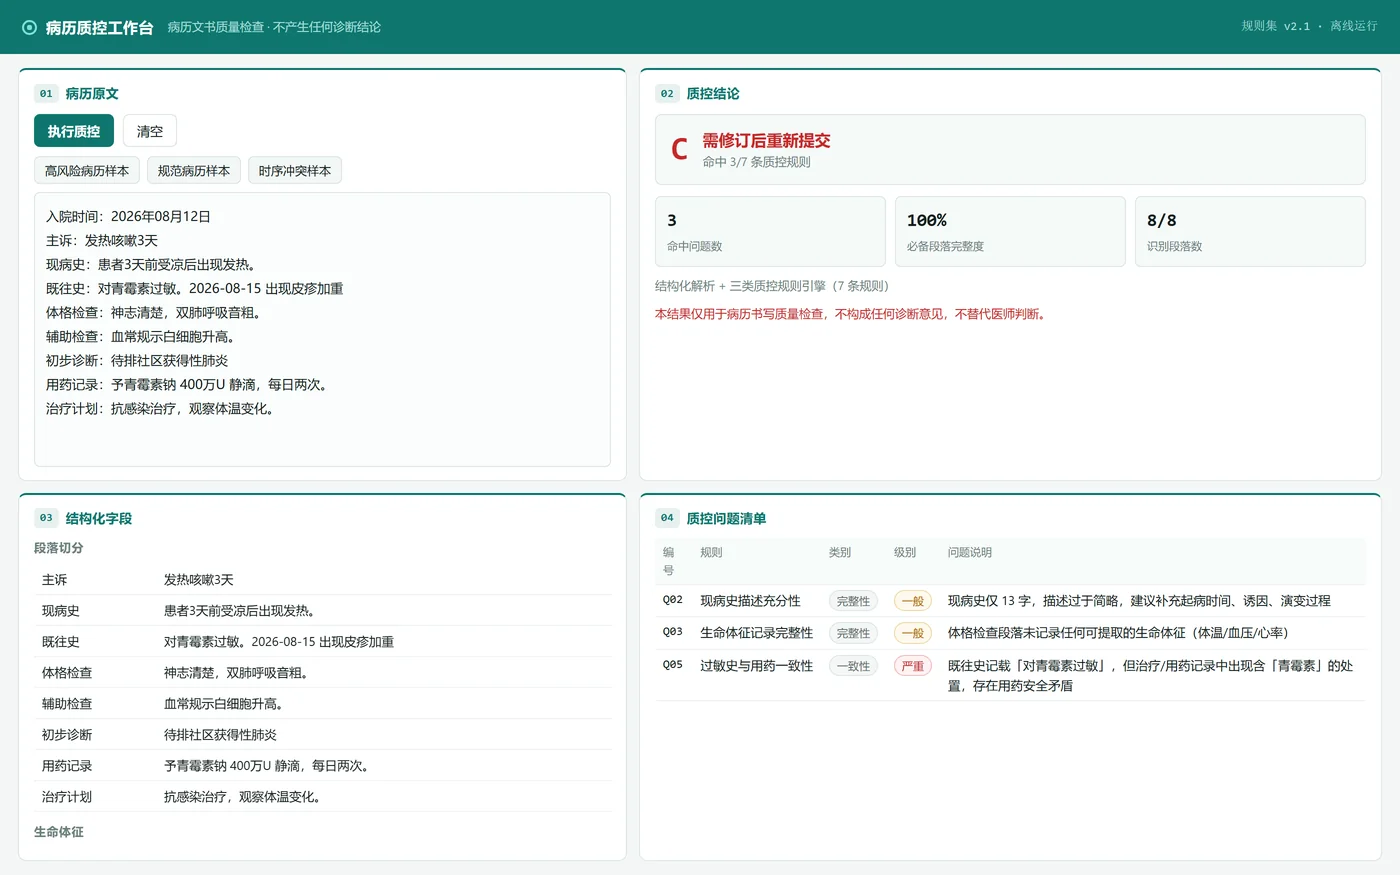The height and width of the screenshot is (875, 1400).
Task: Load the 高风险病历样本 sample
Action: 87,170
